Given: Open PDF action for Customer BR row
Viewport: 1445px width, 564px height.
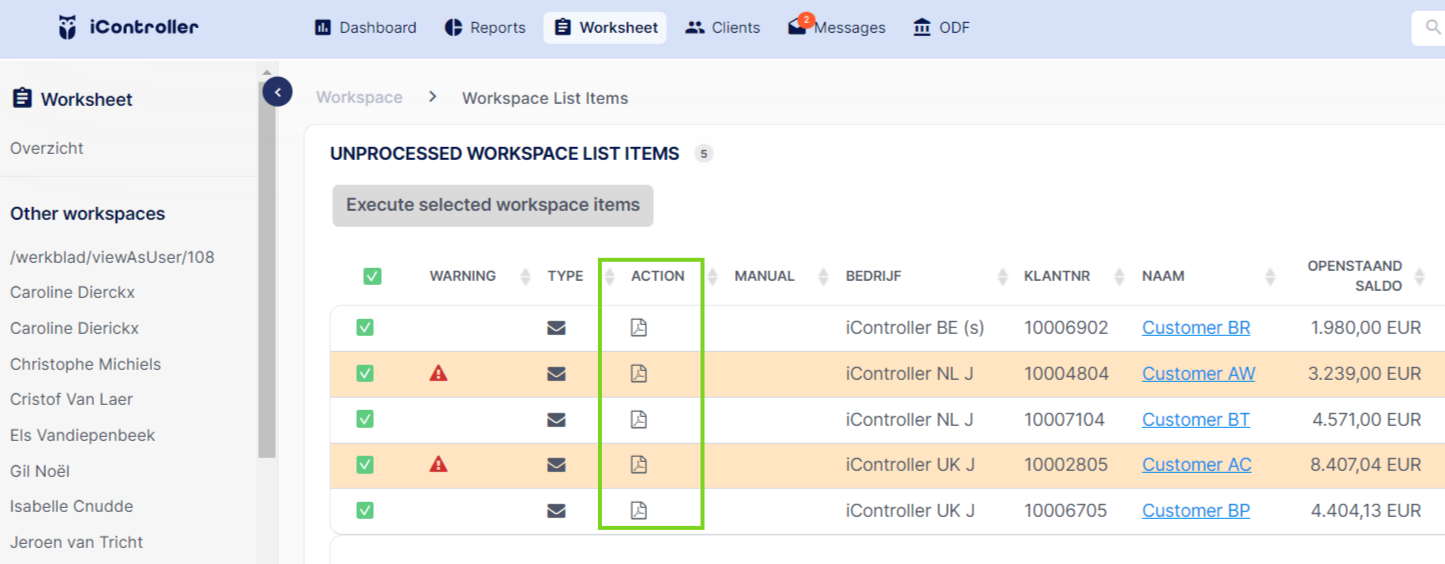Looking at the screenshot, I should click(639, 328).
